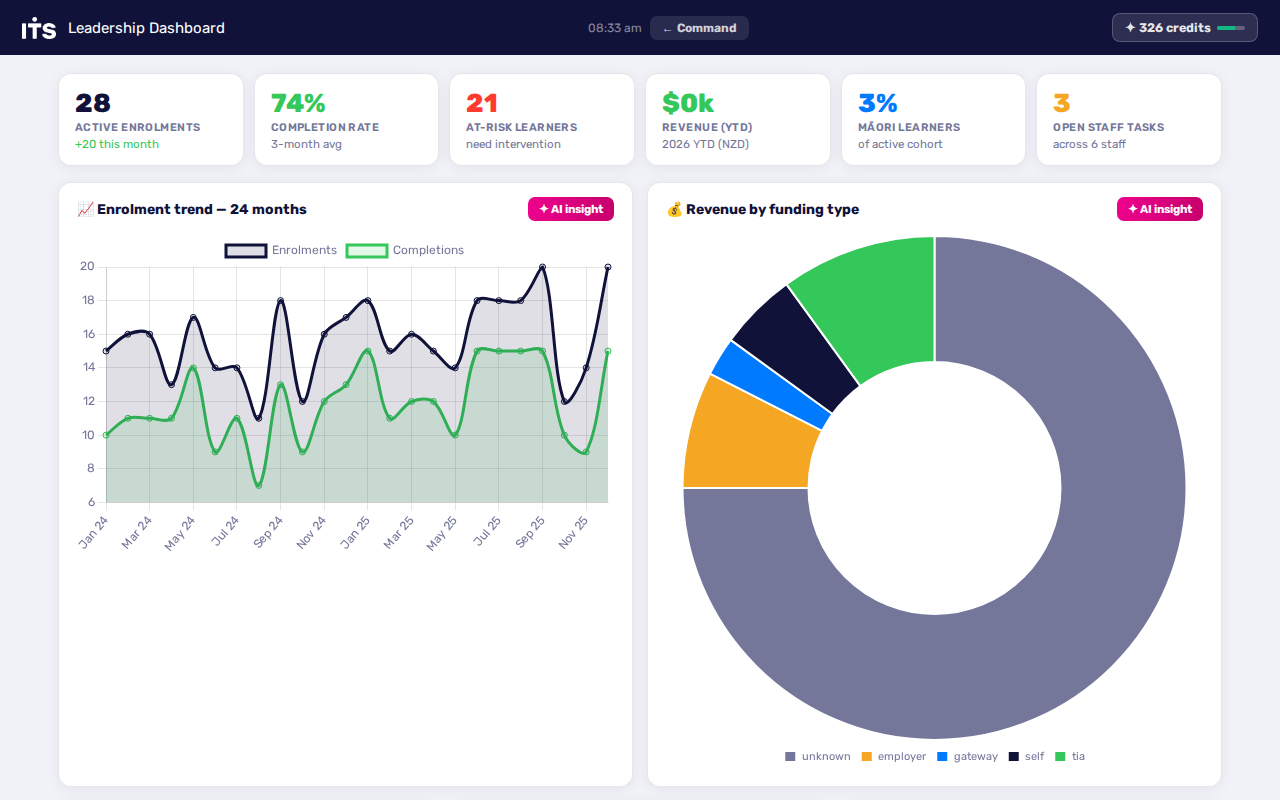Click the Leadership Dashboard title
Image resolution: width=1280 pixels, height=800 pixels.
pyautogui.click(x=146, y=28)
